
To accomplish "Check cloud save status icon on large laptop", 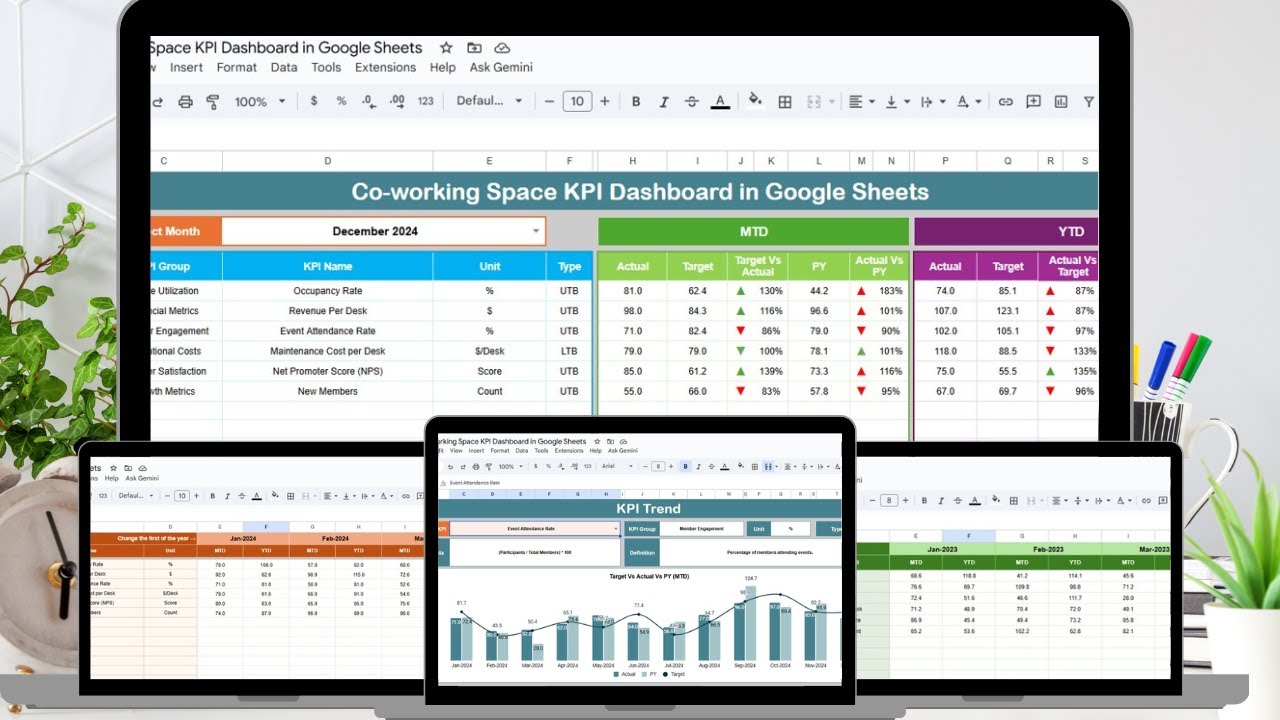I will tap(502, 47).
